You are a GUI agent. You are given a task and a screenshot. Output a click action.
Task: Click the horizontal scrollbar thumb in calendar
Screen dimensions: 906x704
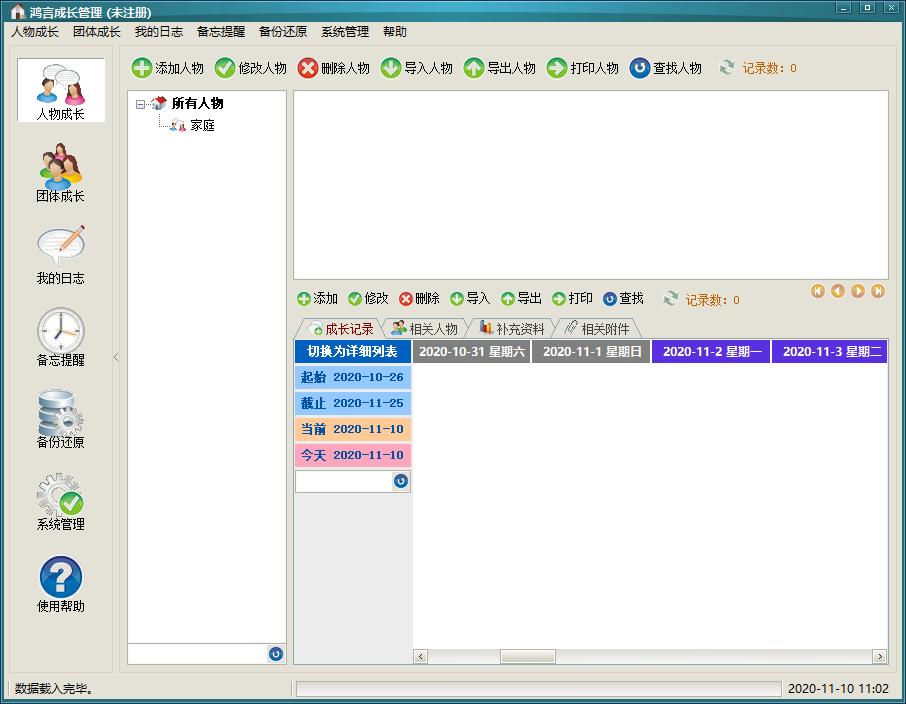pyautogui.click(x=528, y=656)
